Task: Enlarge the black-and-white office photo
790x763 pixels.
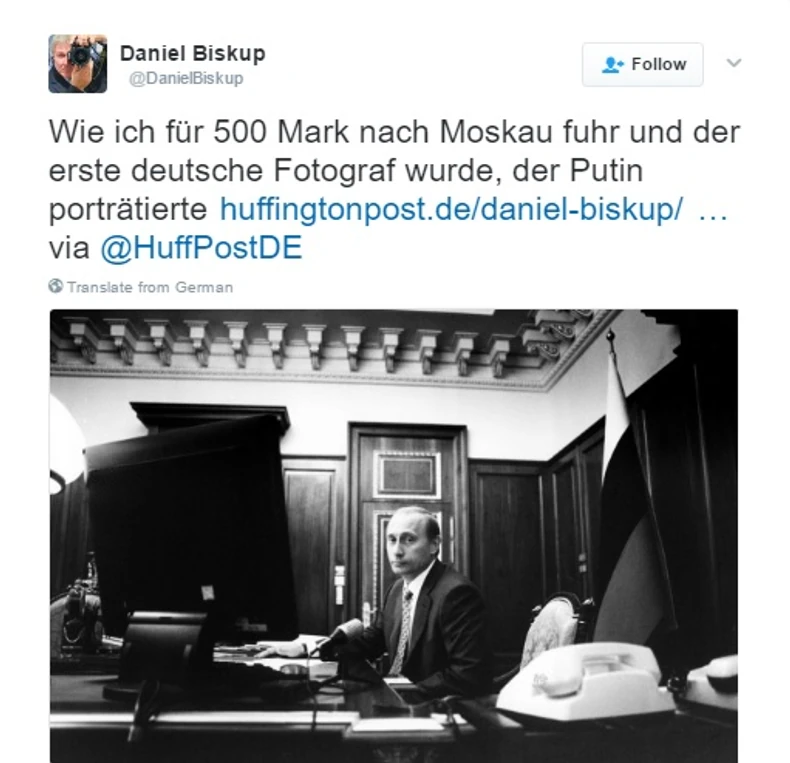Action: (x=394, y=536)
